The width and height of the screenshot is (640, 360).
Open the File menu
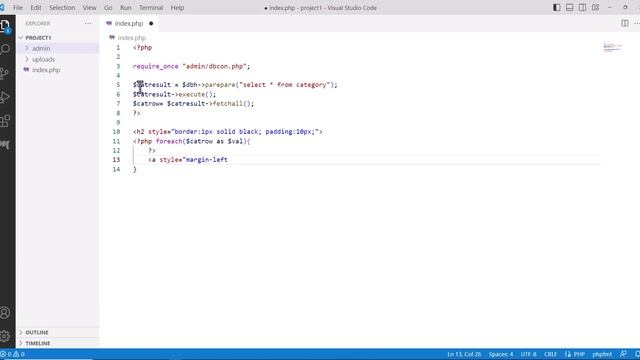coord(18,8)
